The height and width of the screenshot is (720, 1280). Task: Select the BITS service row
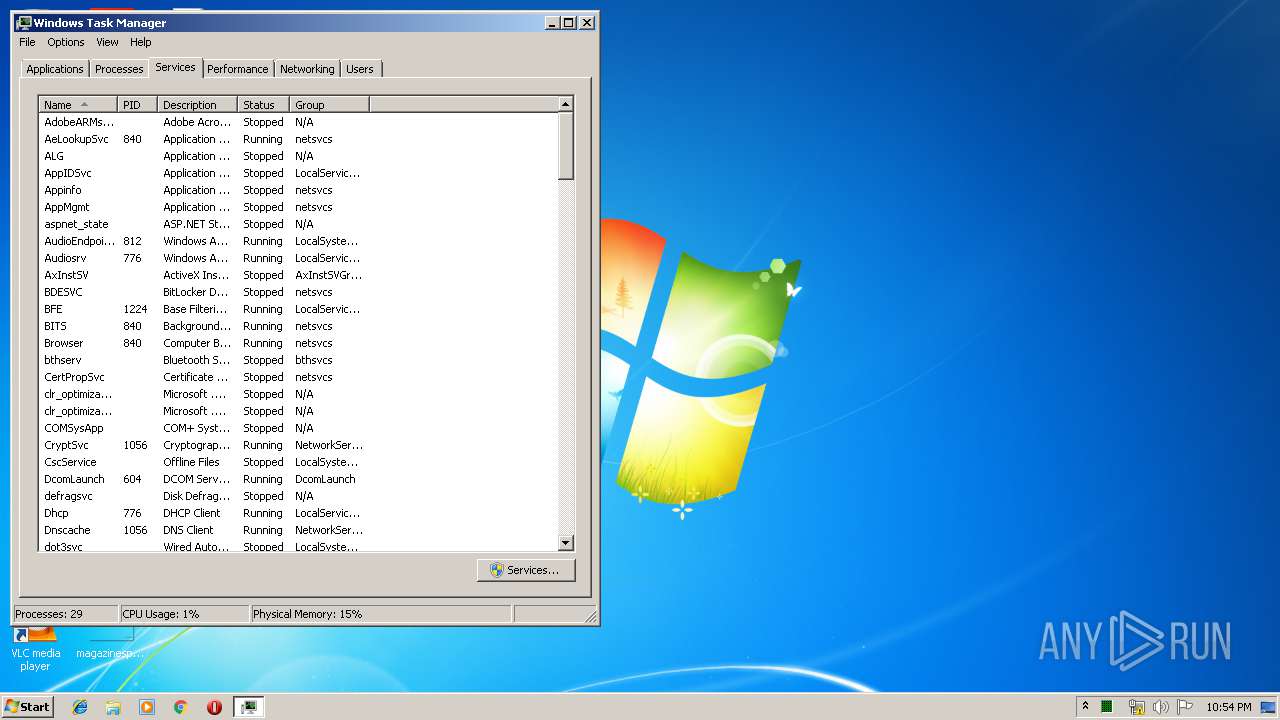(299, 326)
